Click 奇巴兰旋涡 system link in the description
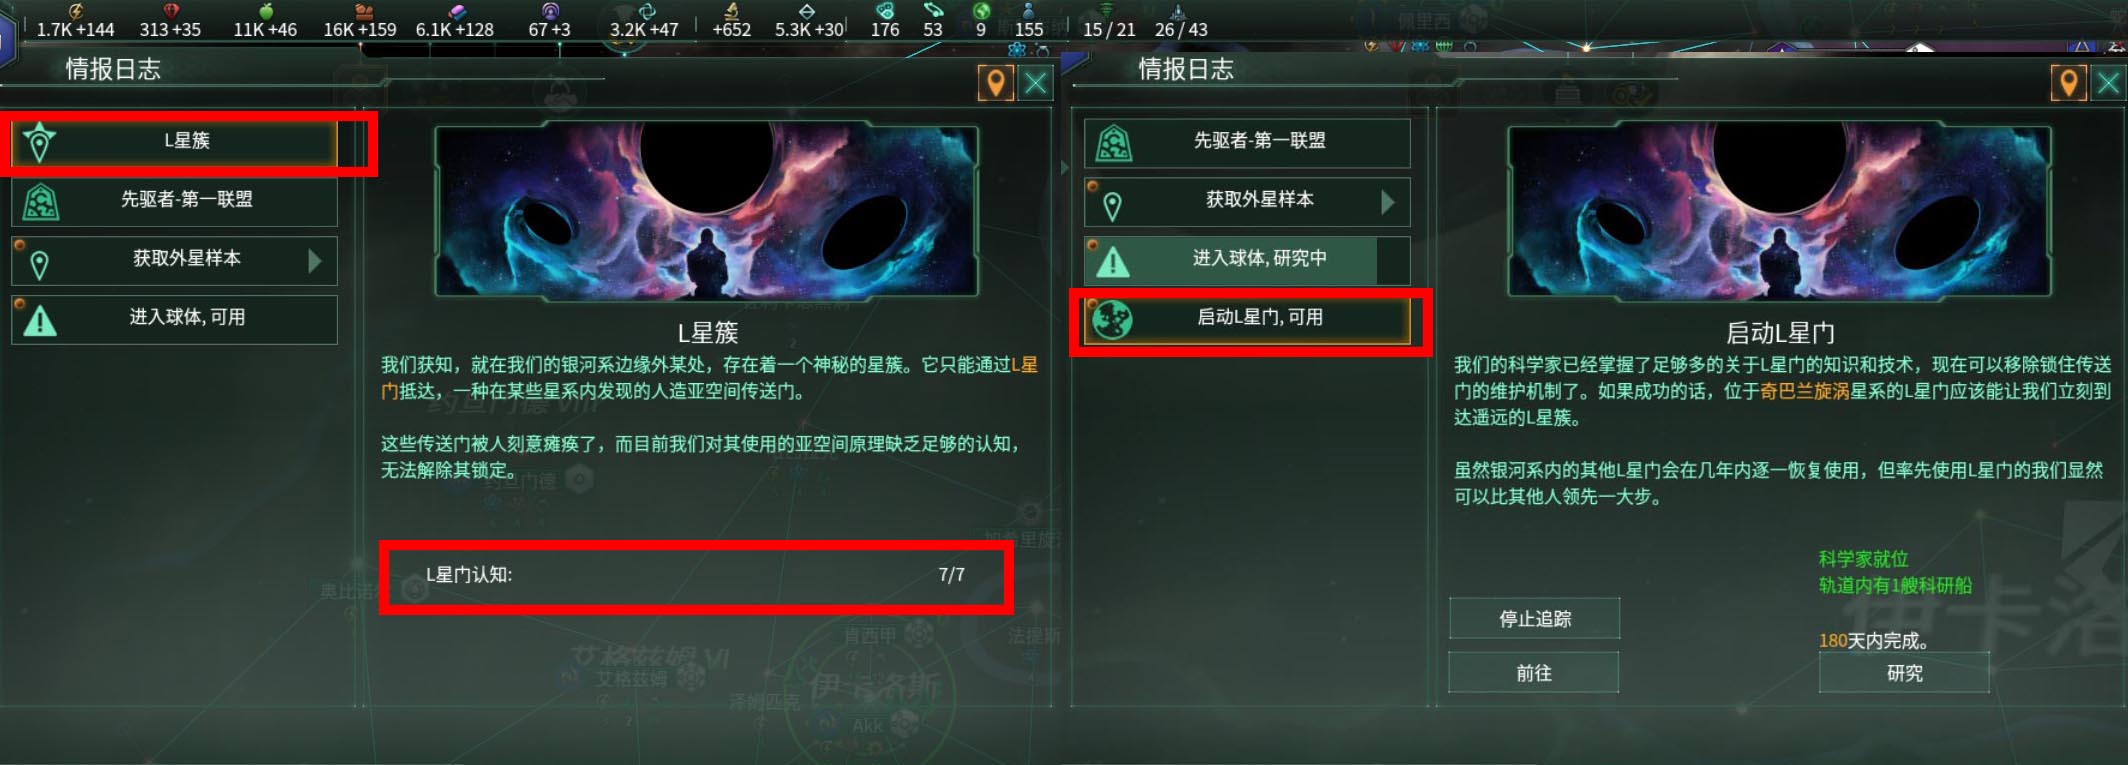Viewport: 2128px width, 765px height. (1804, 391)
